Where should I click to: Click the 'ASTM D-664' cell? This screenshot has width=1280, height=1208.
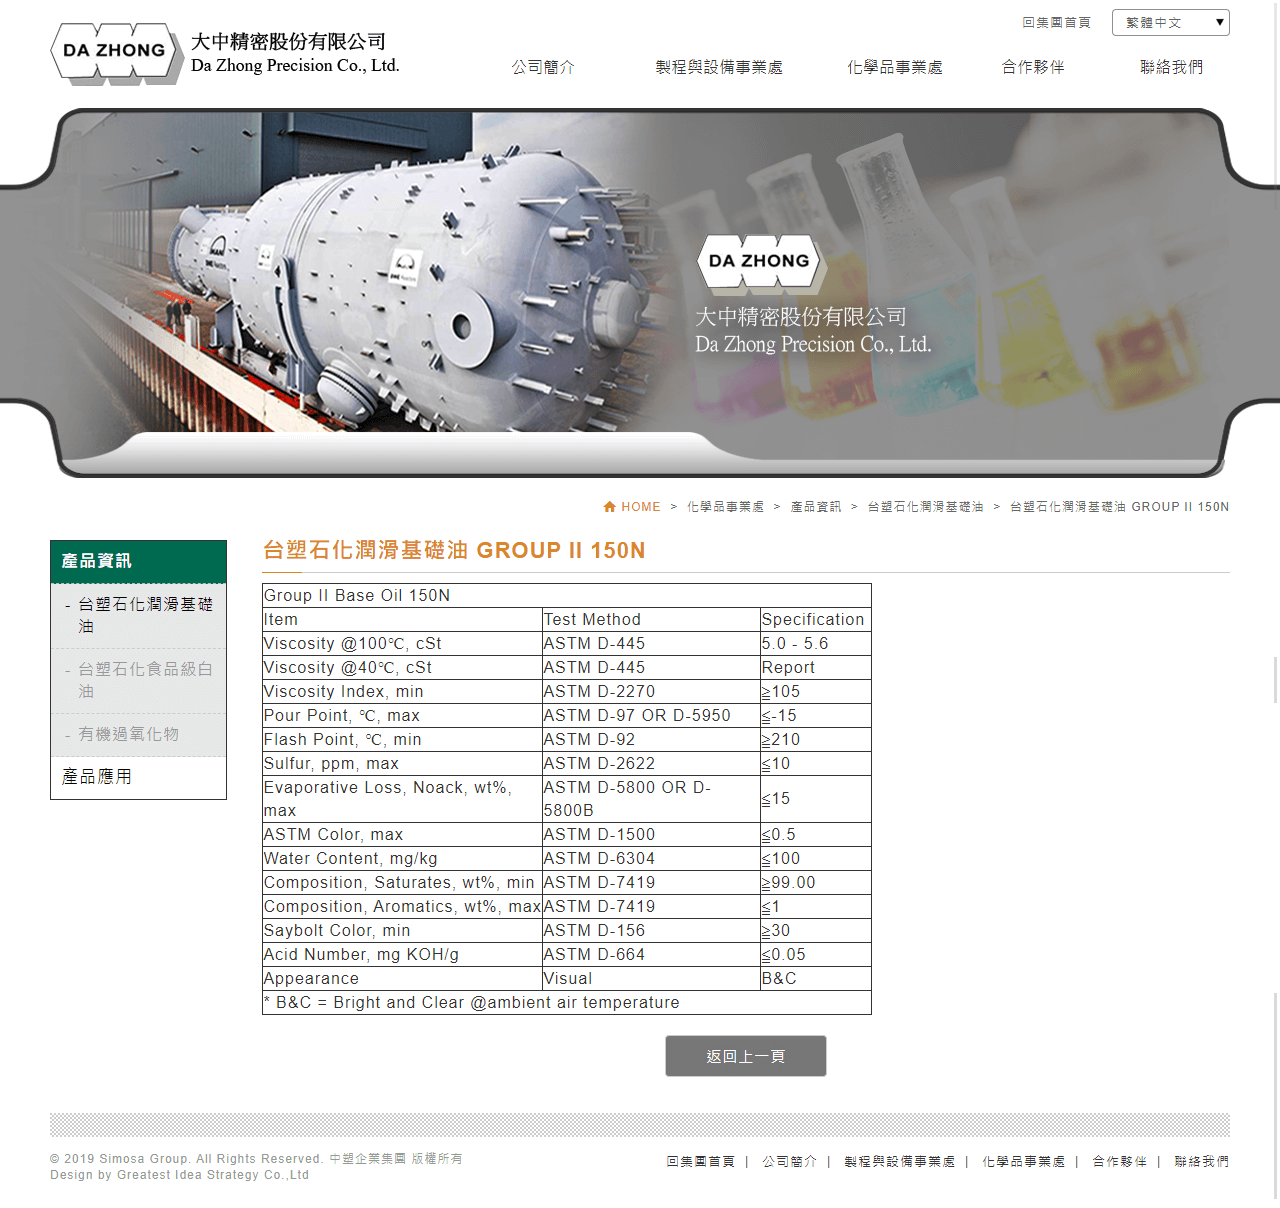[651, 955]
